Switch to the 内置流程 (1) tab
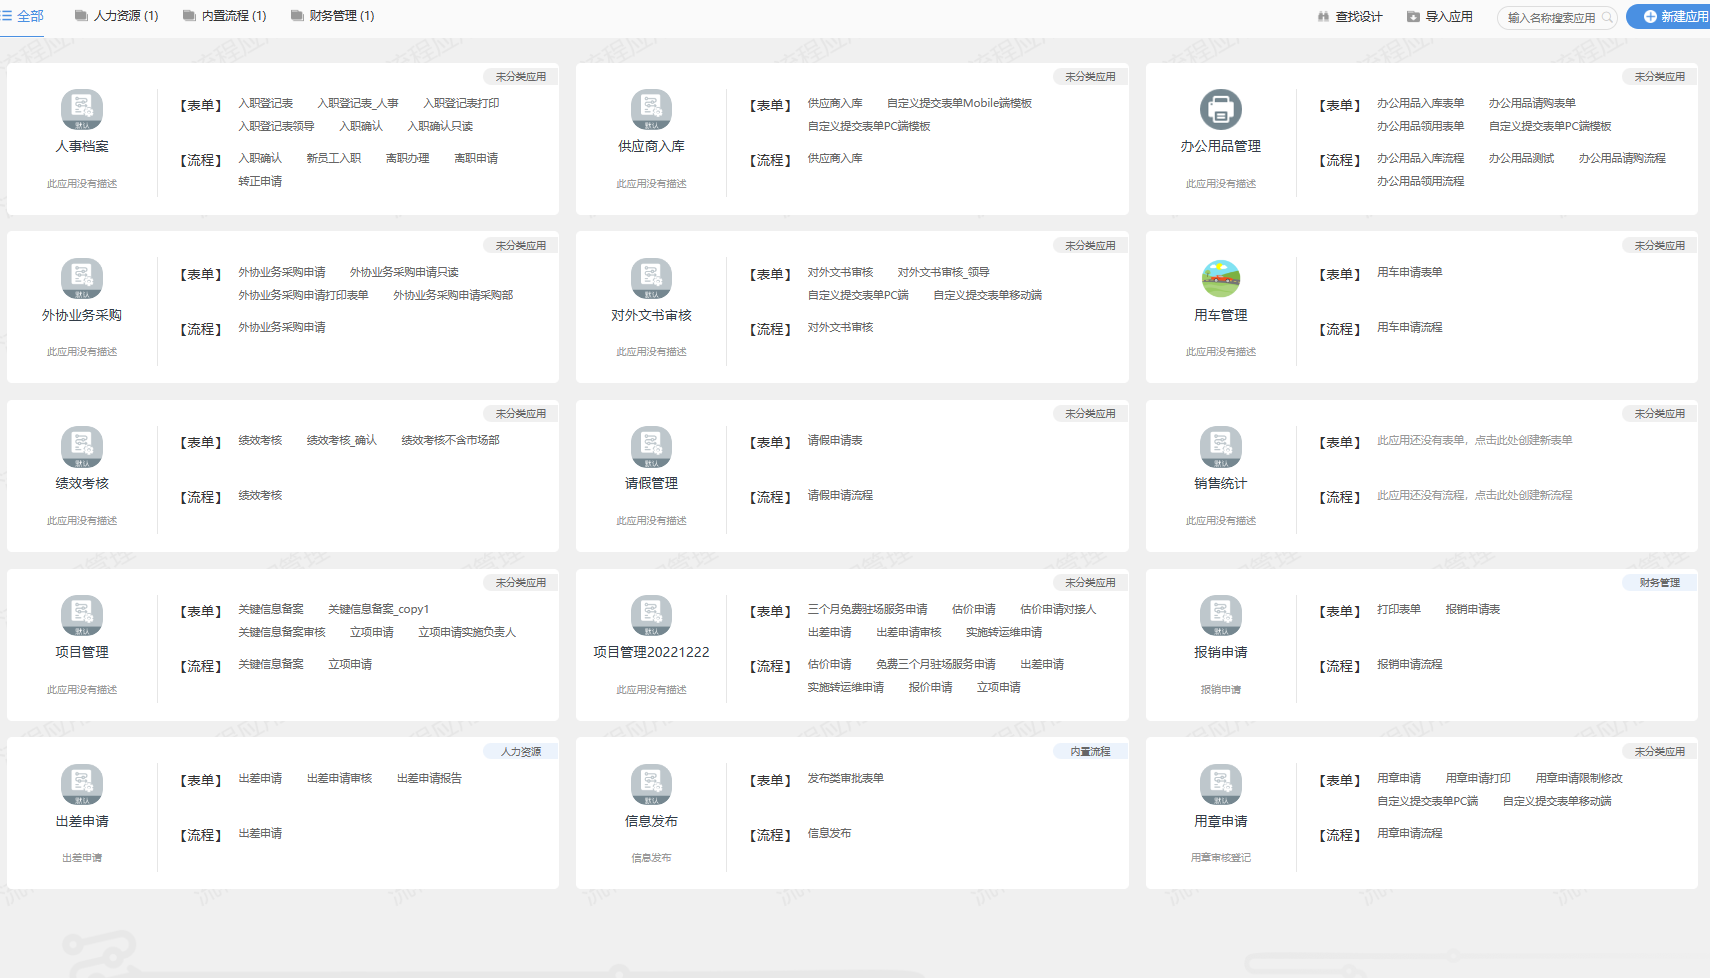This screenshot has width=1710, height=978. 224,16
